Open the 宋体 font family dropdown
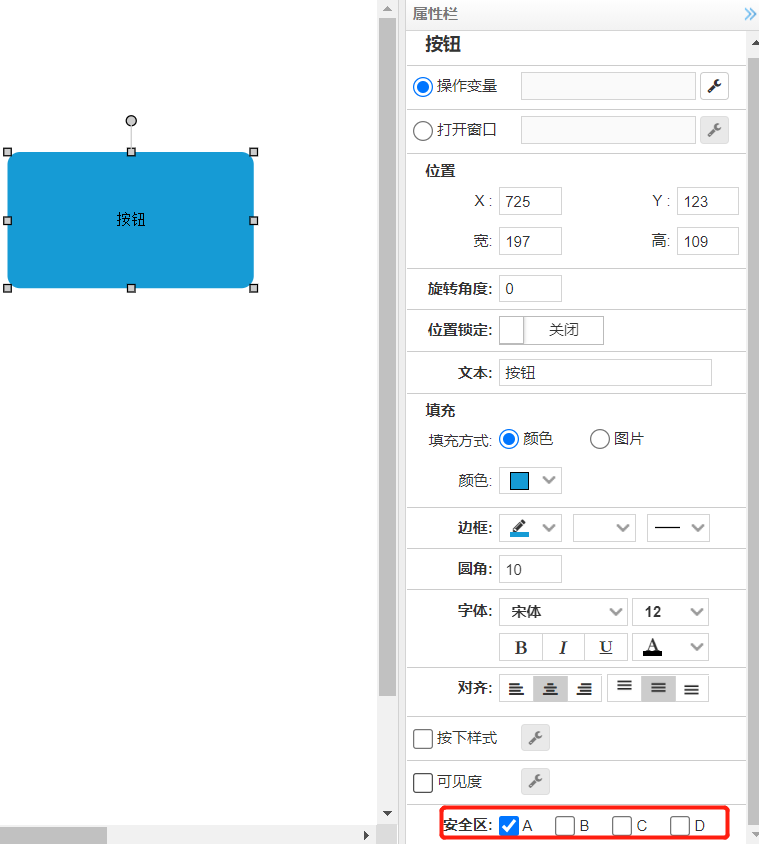 click(x=563, y=611)
